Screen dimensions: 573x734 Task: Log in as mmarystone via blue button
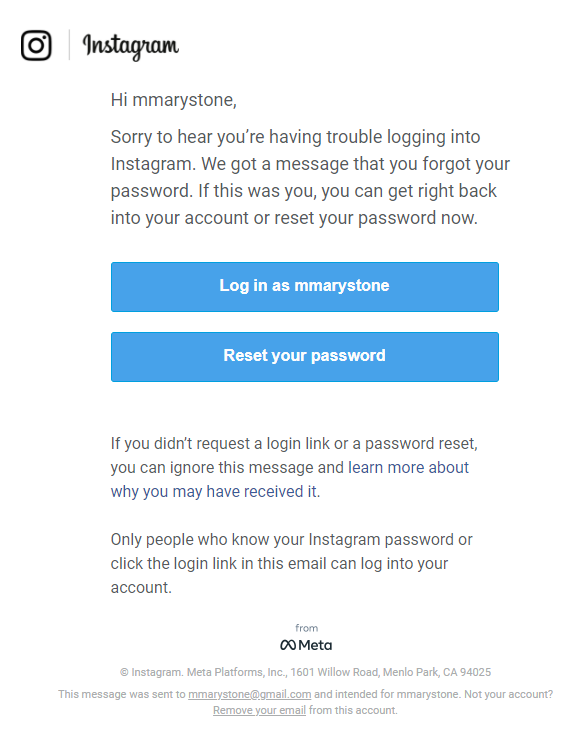(305, 286)
